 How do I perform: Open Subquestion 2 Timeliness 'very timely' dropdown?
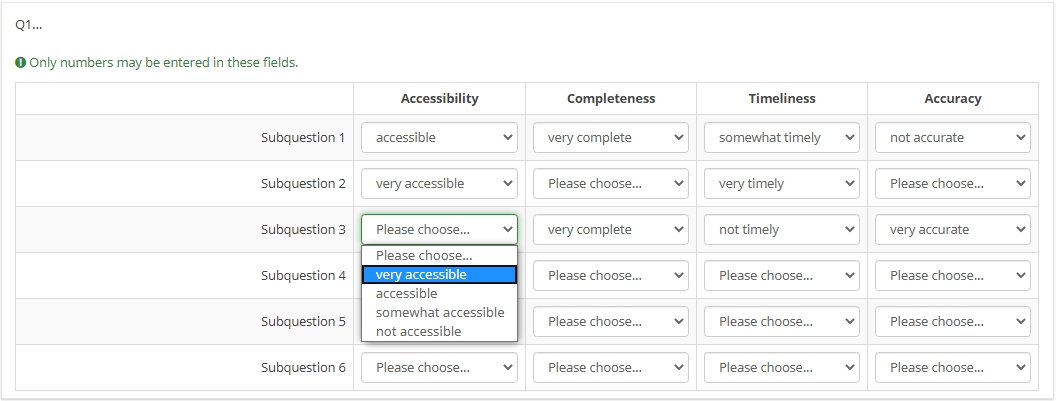pos(781,184)
